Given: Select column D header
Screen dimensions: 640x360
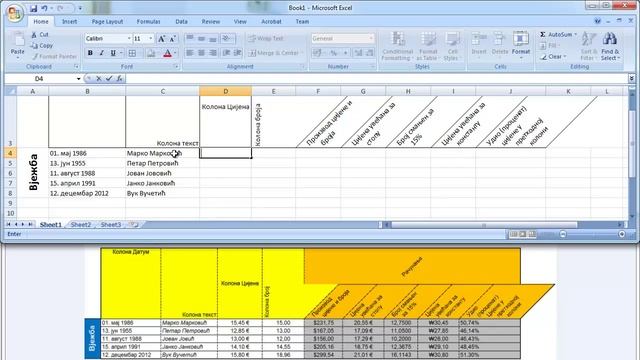Looking at the screenshot, I should click(225, 91).
